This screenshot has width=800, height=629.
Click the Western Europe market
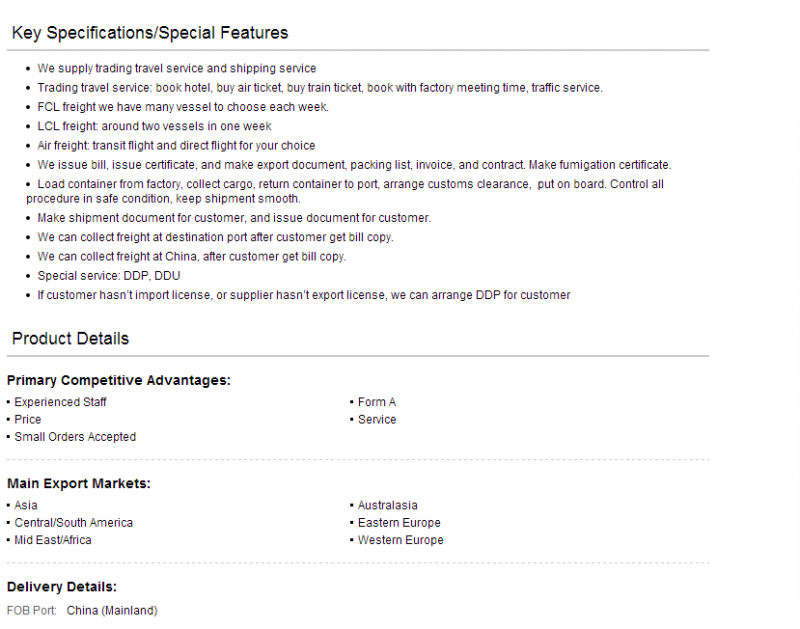point(401,540)
